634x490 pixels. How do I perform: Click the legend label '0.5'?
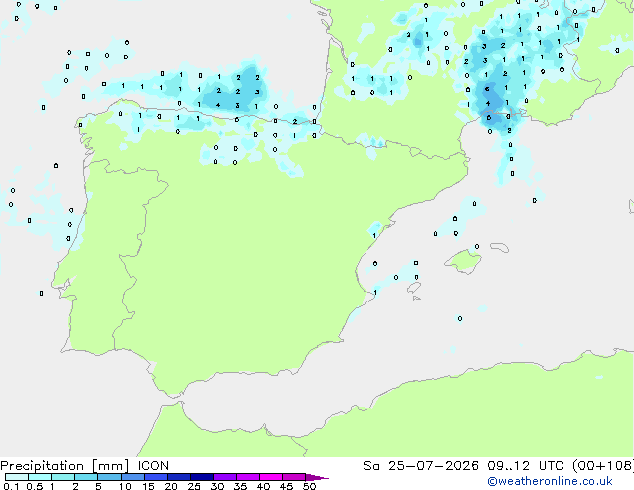tap(35, 486)
